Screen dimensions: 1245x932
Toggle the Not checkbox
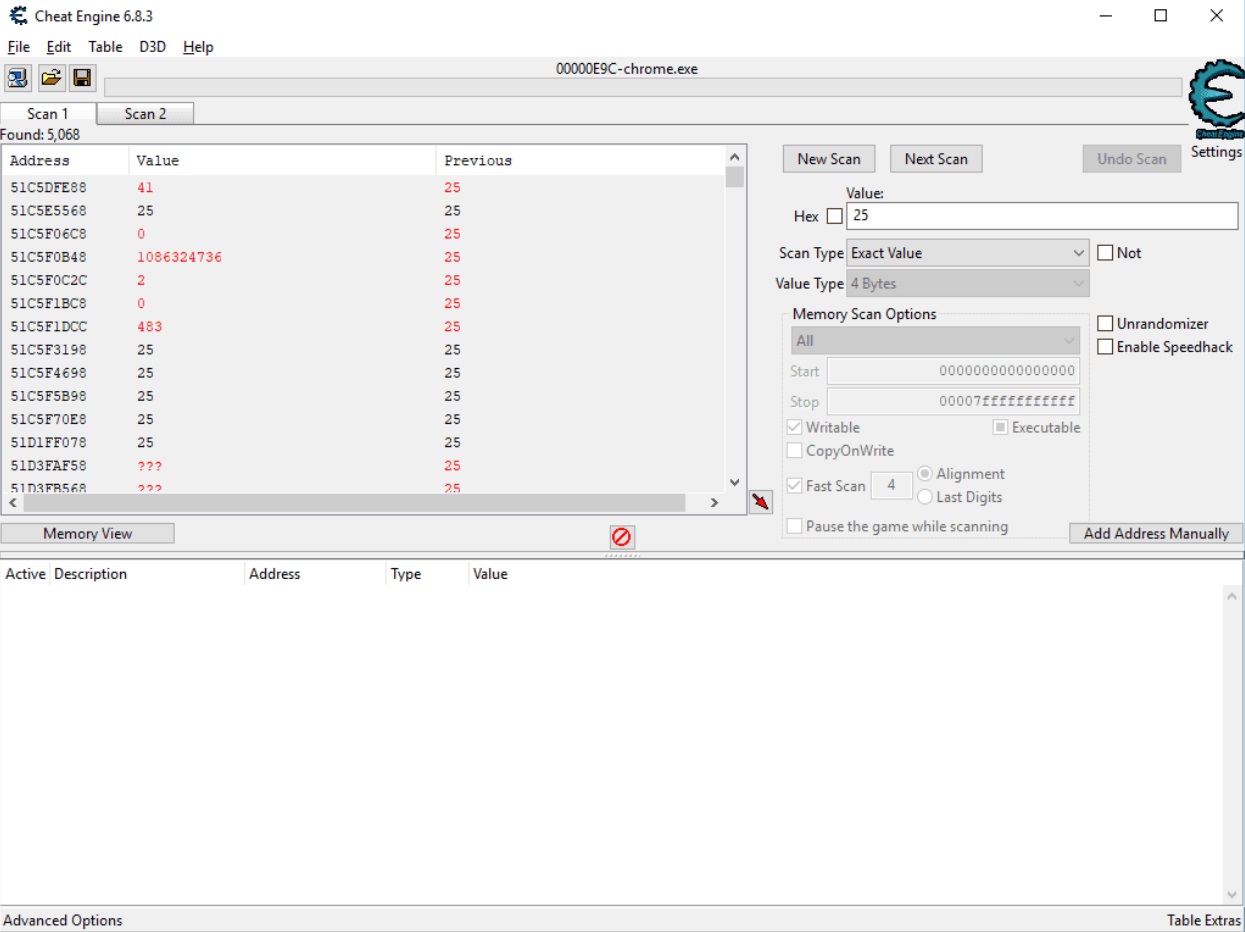1105,253
